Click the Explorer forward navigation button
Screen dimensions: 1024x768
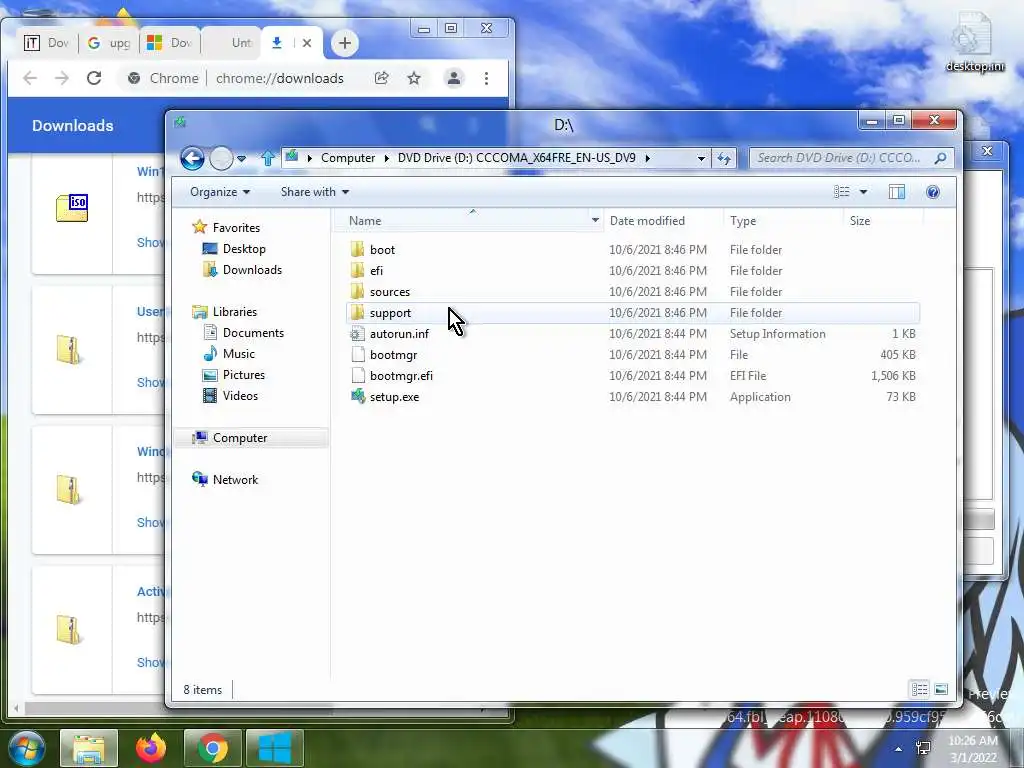pyautogui.click(x=221, y=158)
